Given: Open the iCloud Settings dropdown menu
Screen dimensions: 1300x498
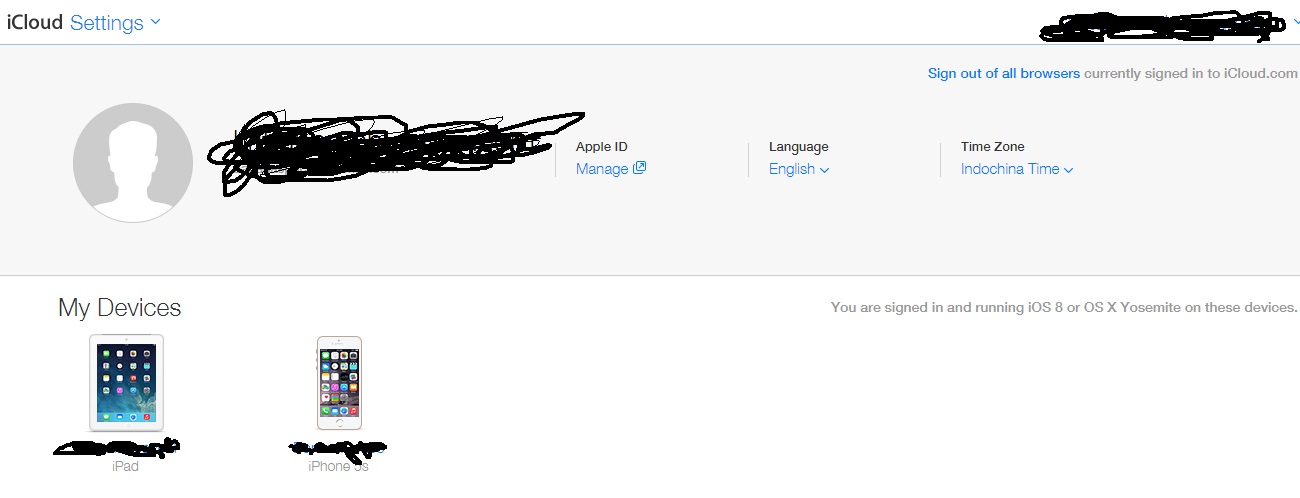Looking at the screenshot, I should pos(115,23).
